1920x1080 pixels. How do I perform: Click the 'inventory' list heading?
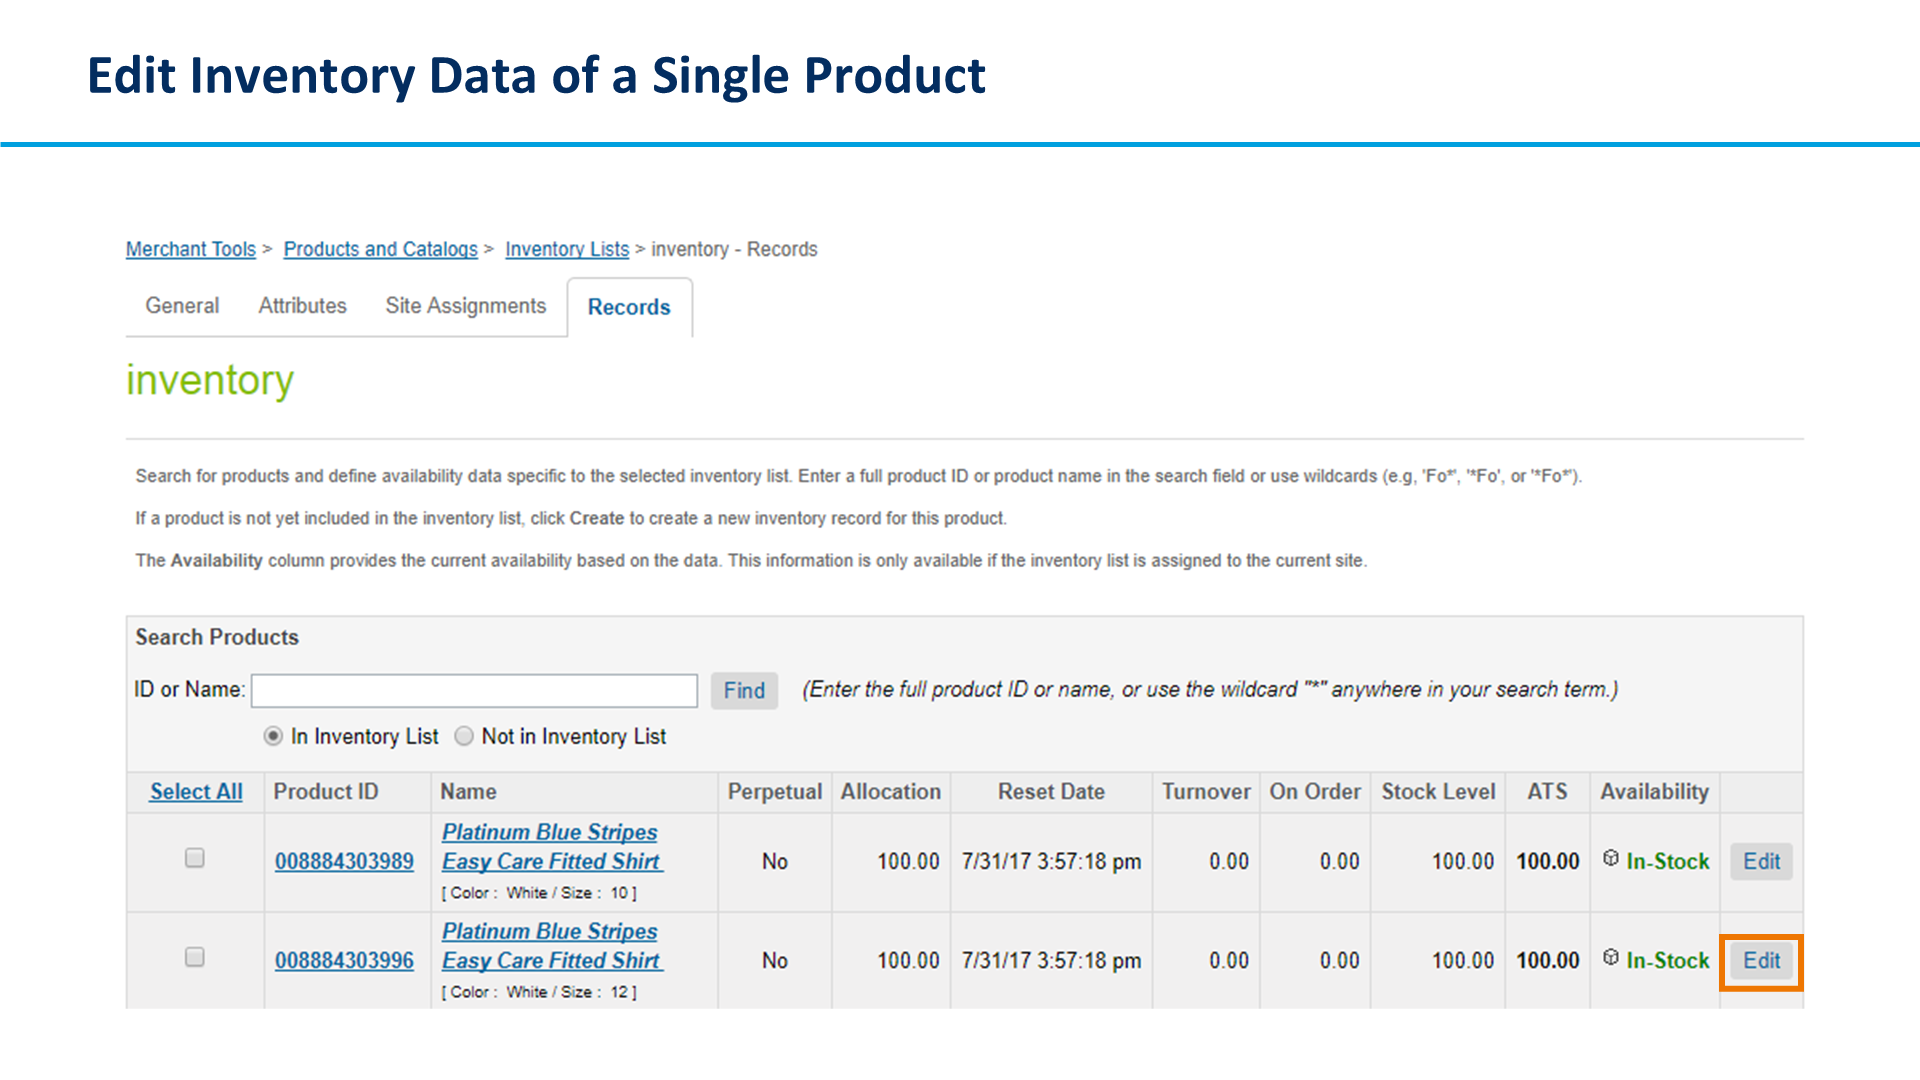pos(210,381)
